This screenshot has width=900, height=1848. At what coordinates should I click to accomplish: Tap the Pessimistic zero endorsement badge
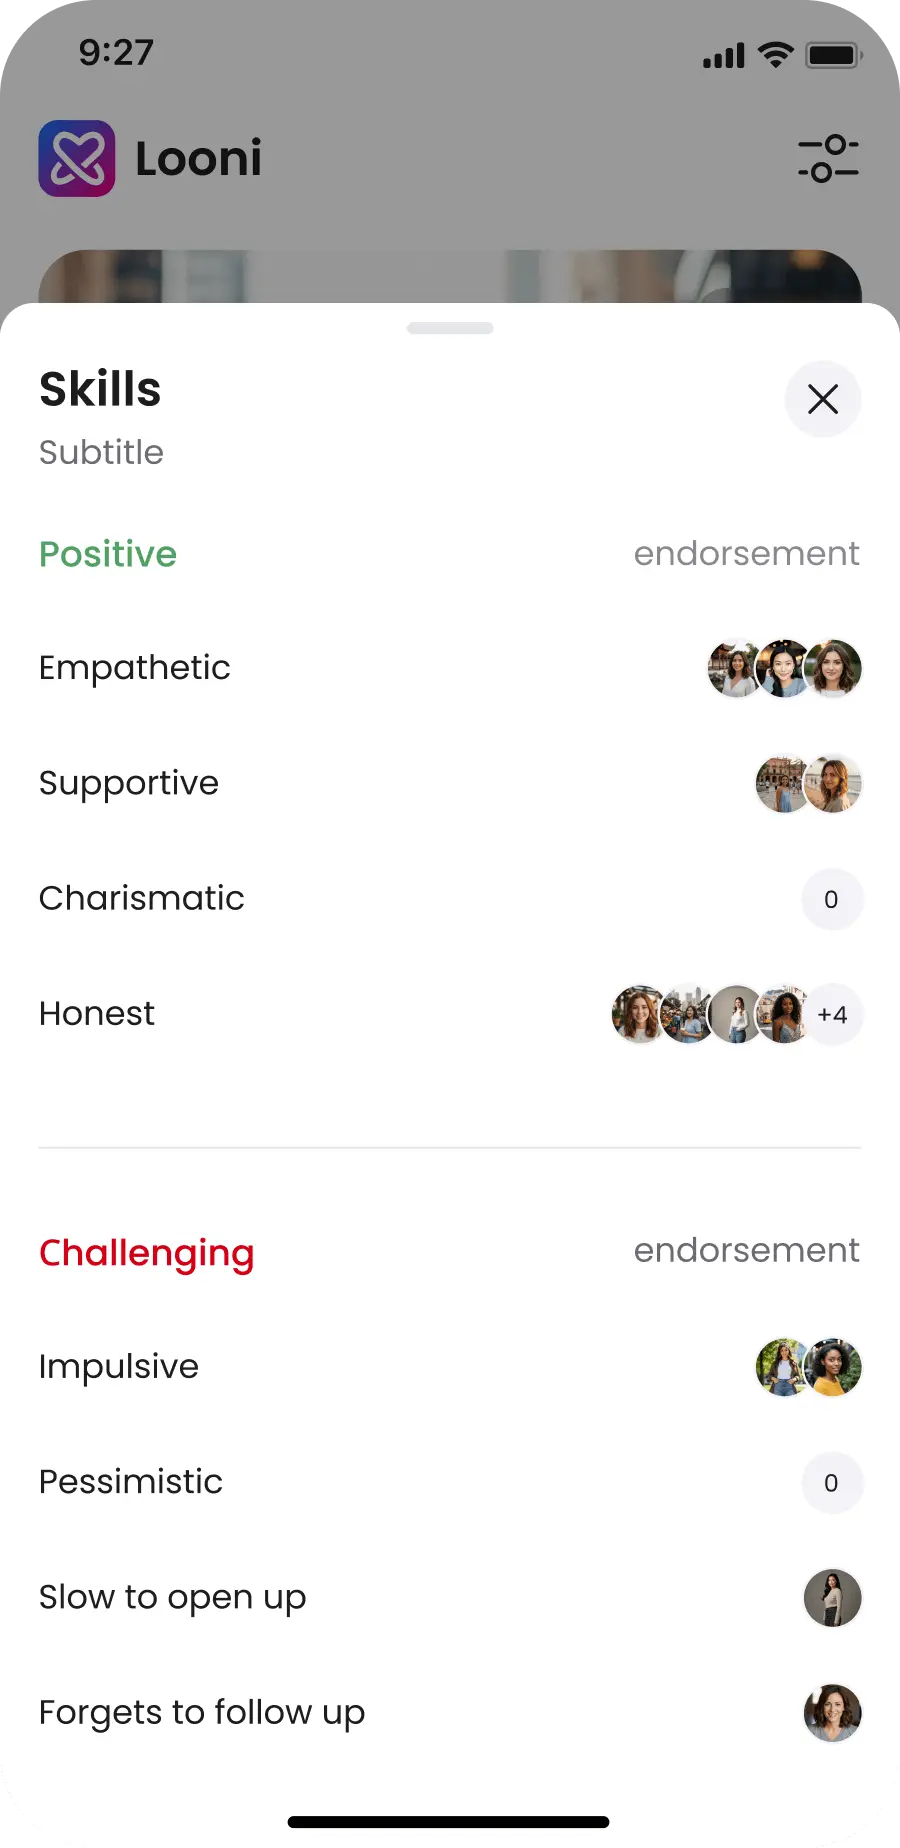831,1482
